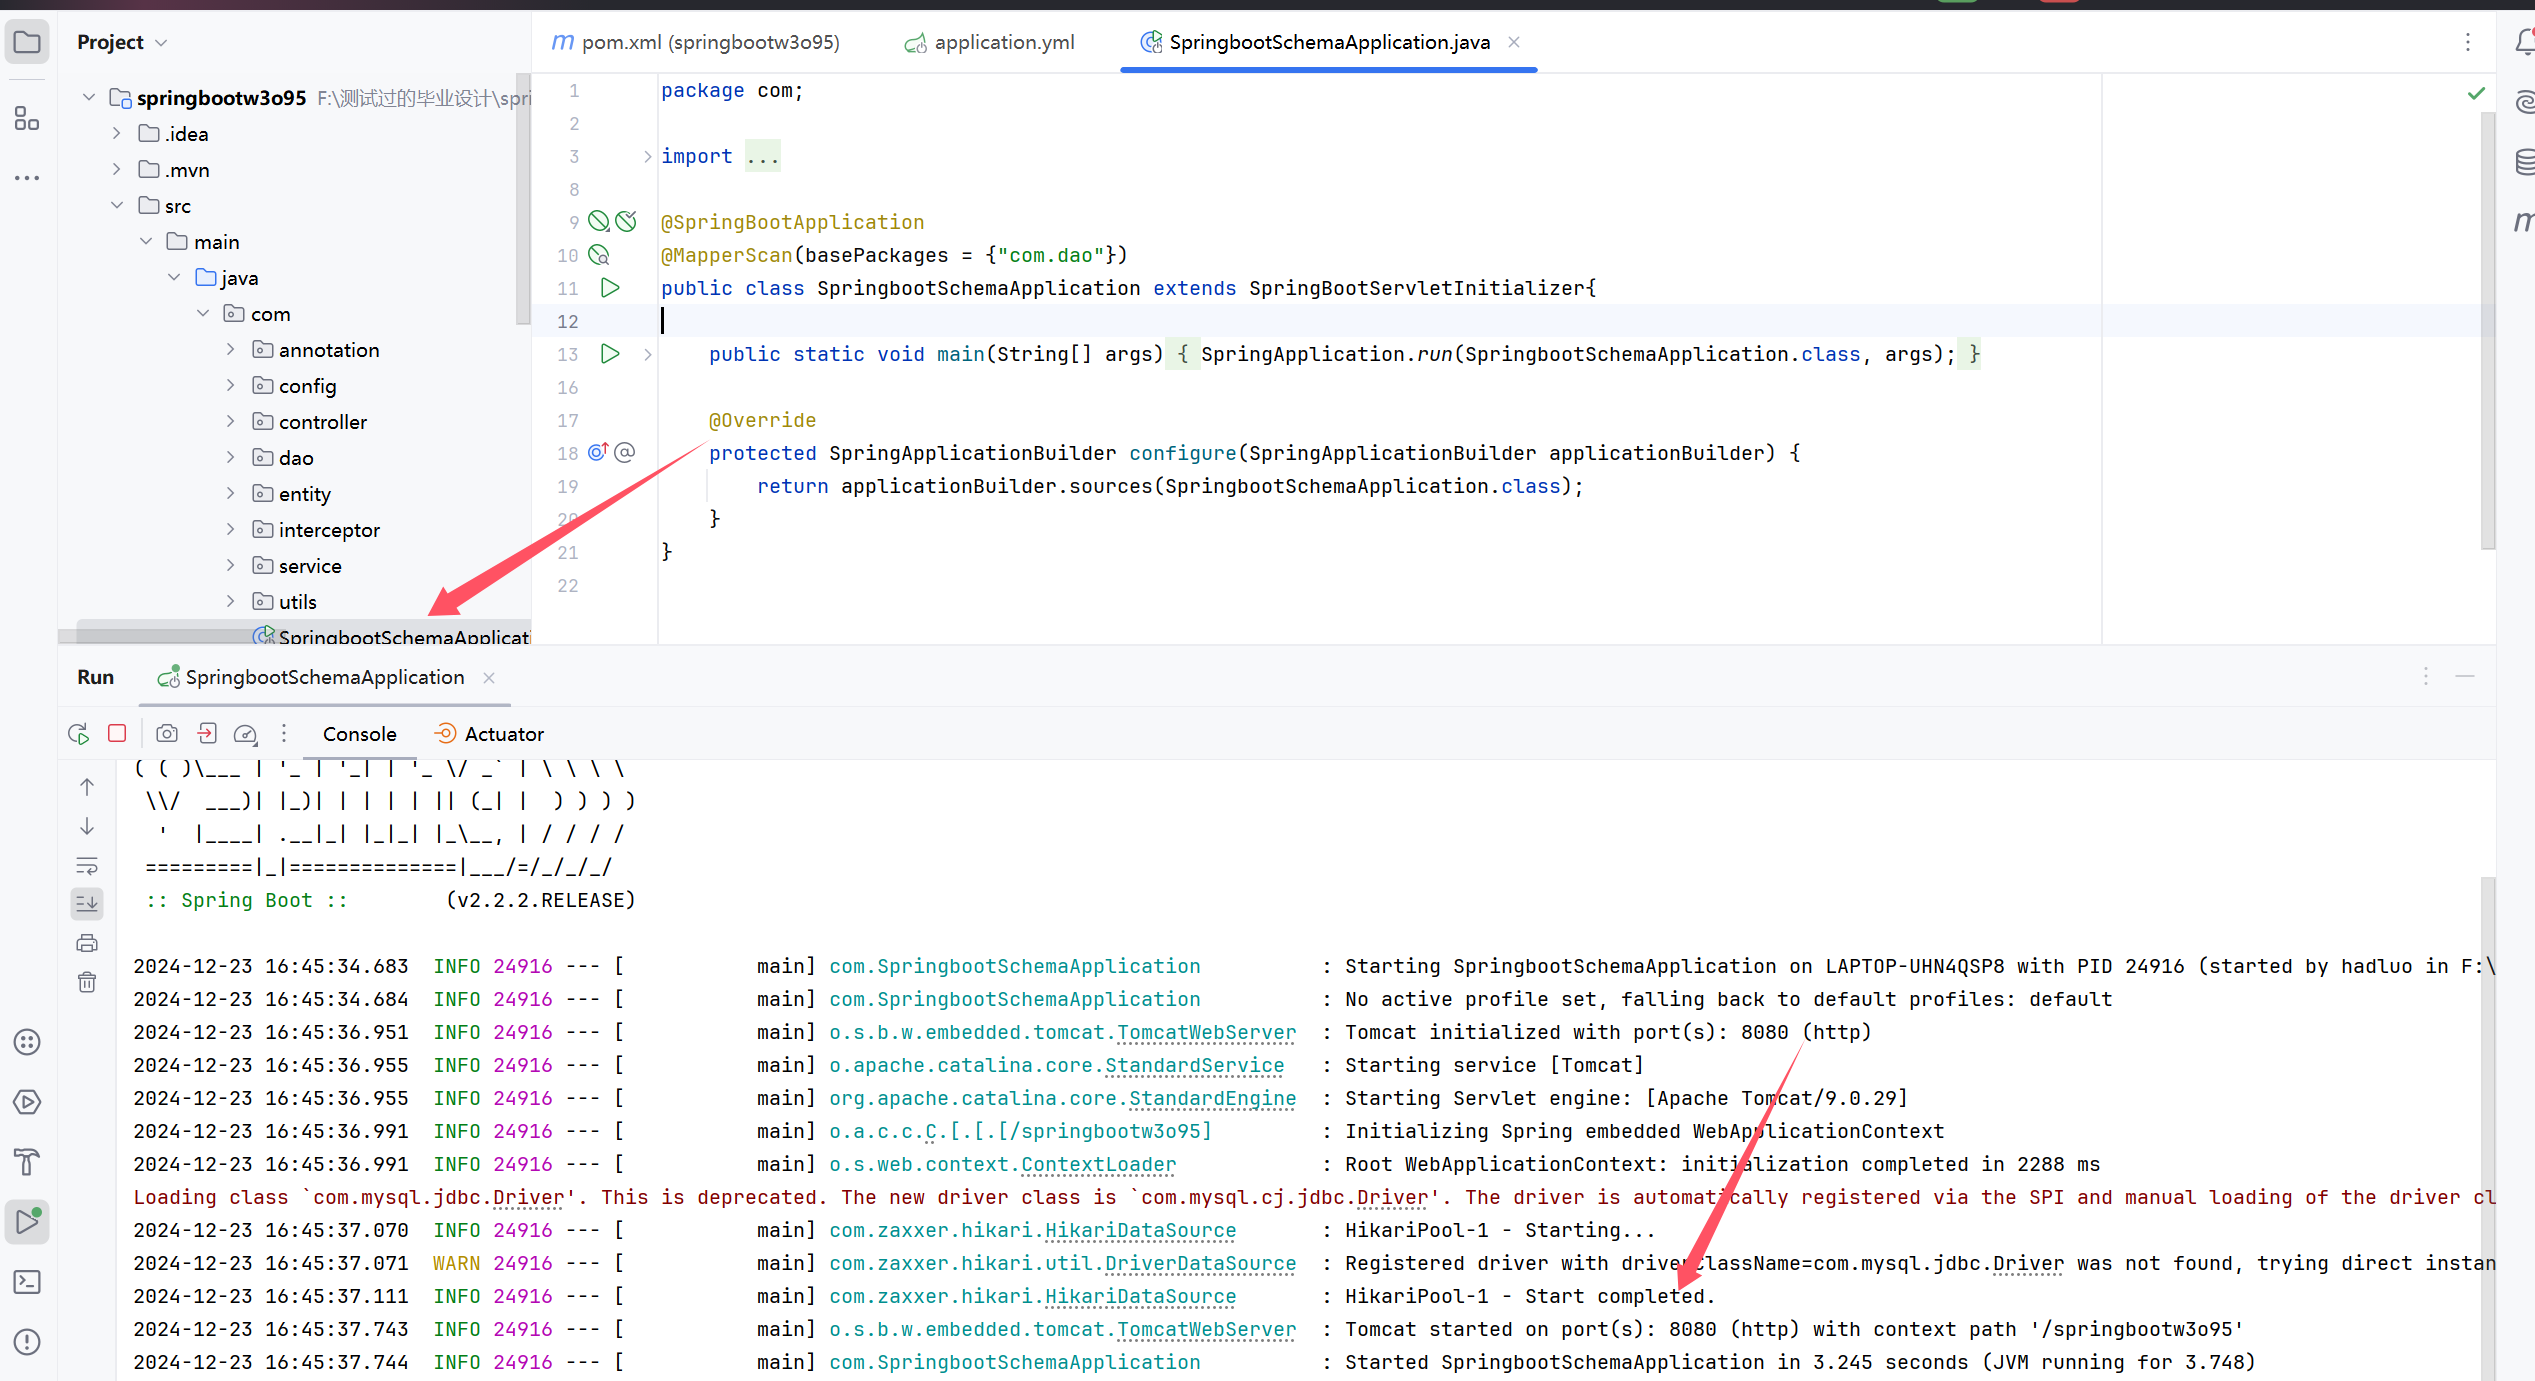Image resolution: width=2535 pixels, height=1381 pixels.
Task: Open the Terminal tool window
Action: coord(27,1282)
